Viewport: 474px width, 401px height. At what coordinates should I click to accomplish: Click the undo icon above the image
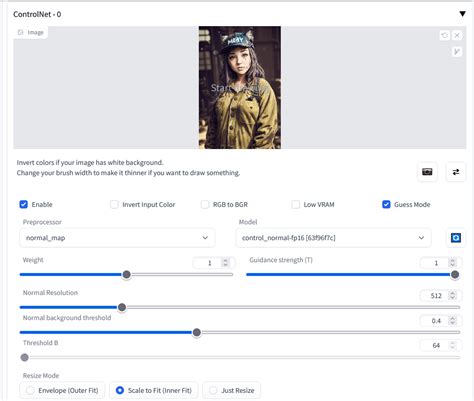pyautogui.click(x=444, y=35)
